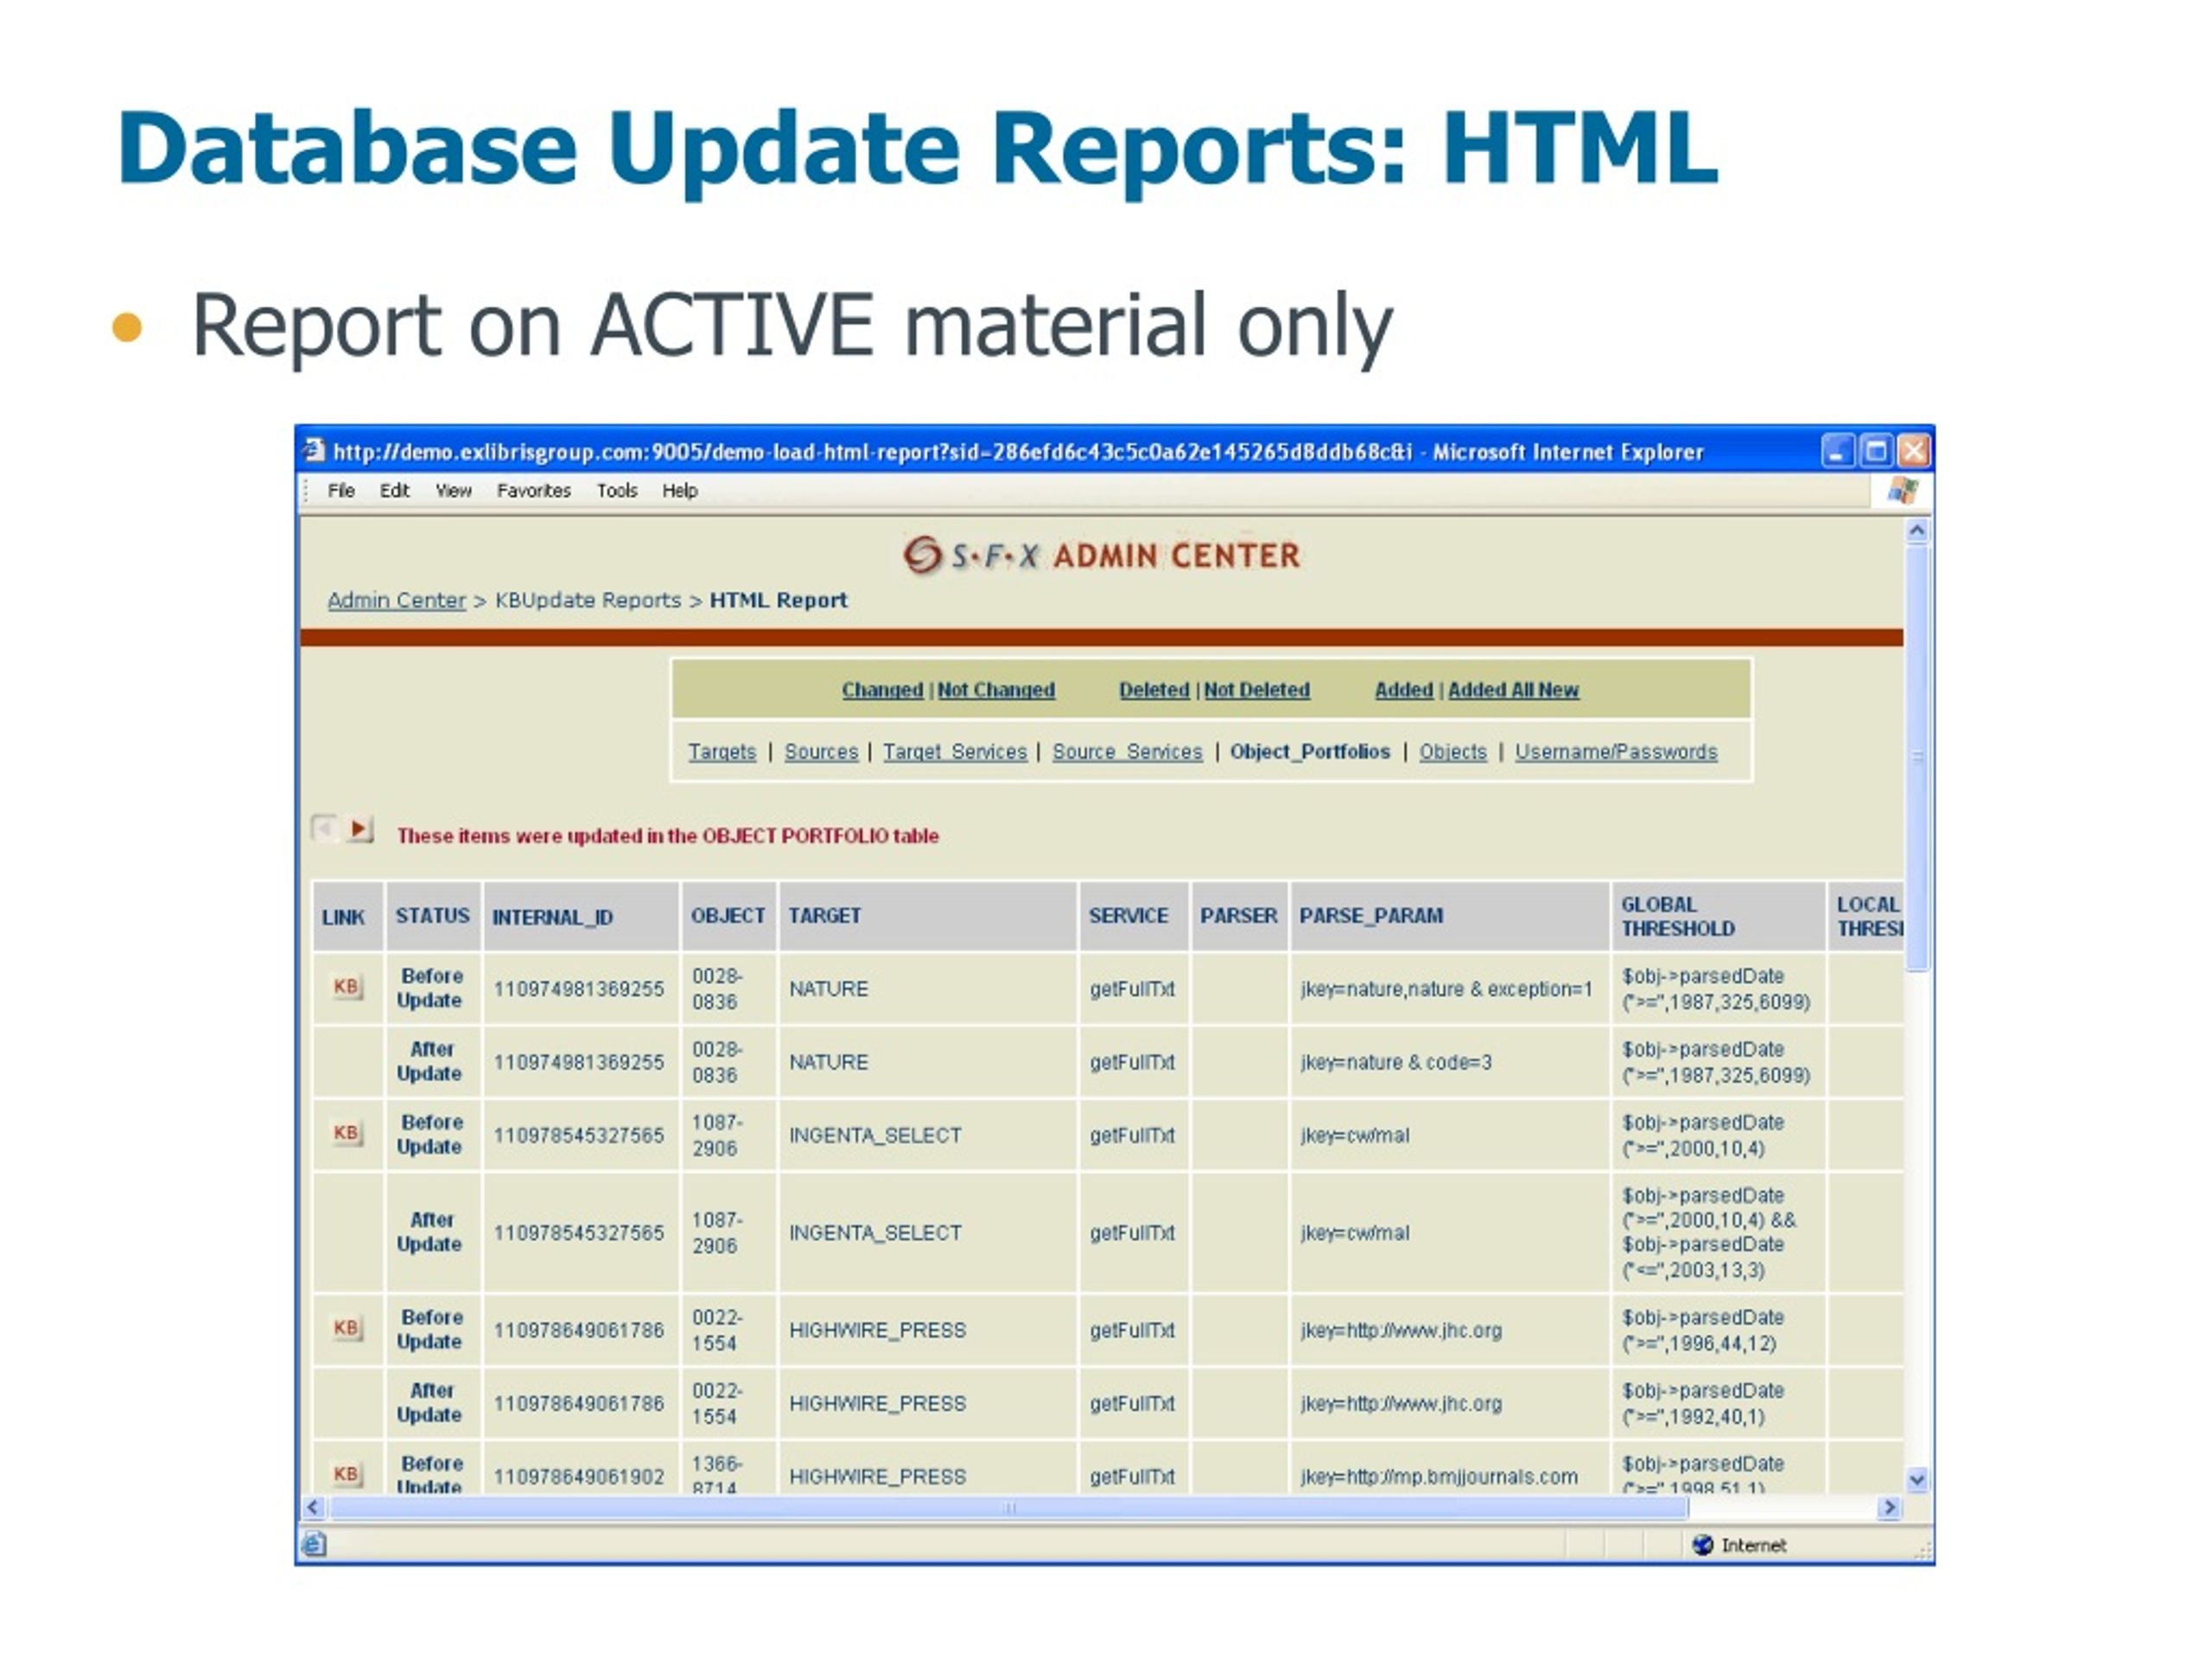Open the File menu
Viewport: 2212px width, 1659px height.
(x=341, y=491)
